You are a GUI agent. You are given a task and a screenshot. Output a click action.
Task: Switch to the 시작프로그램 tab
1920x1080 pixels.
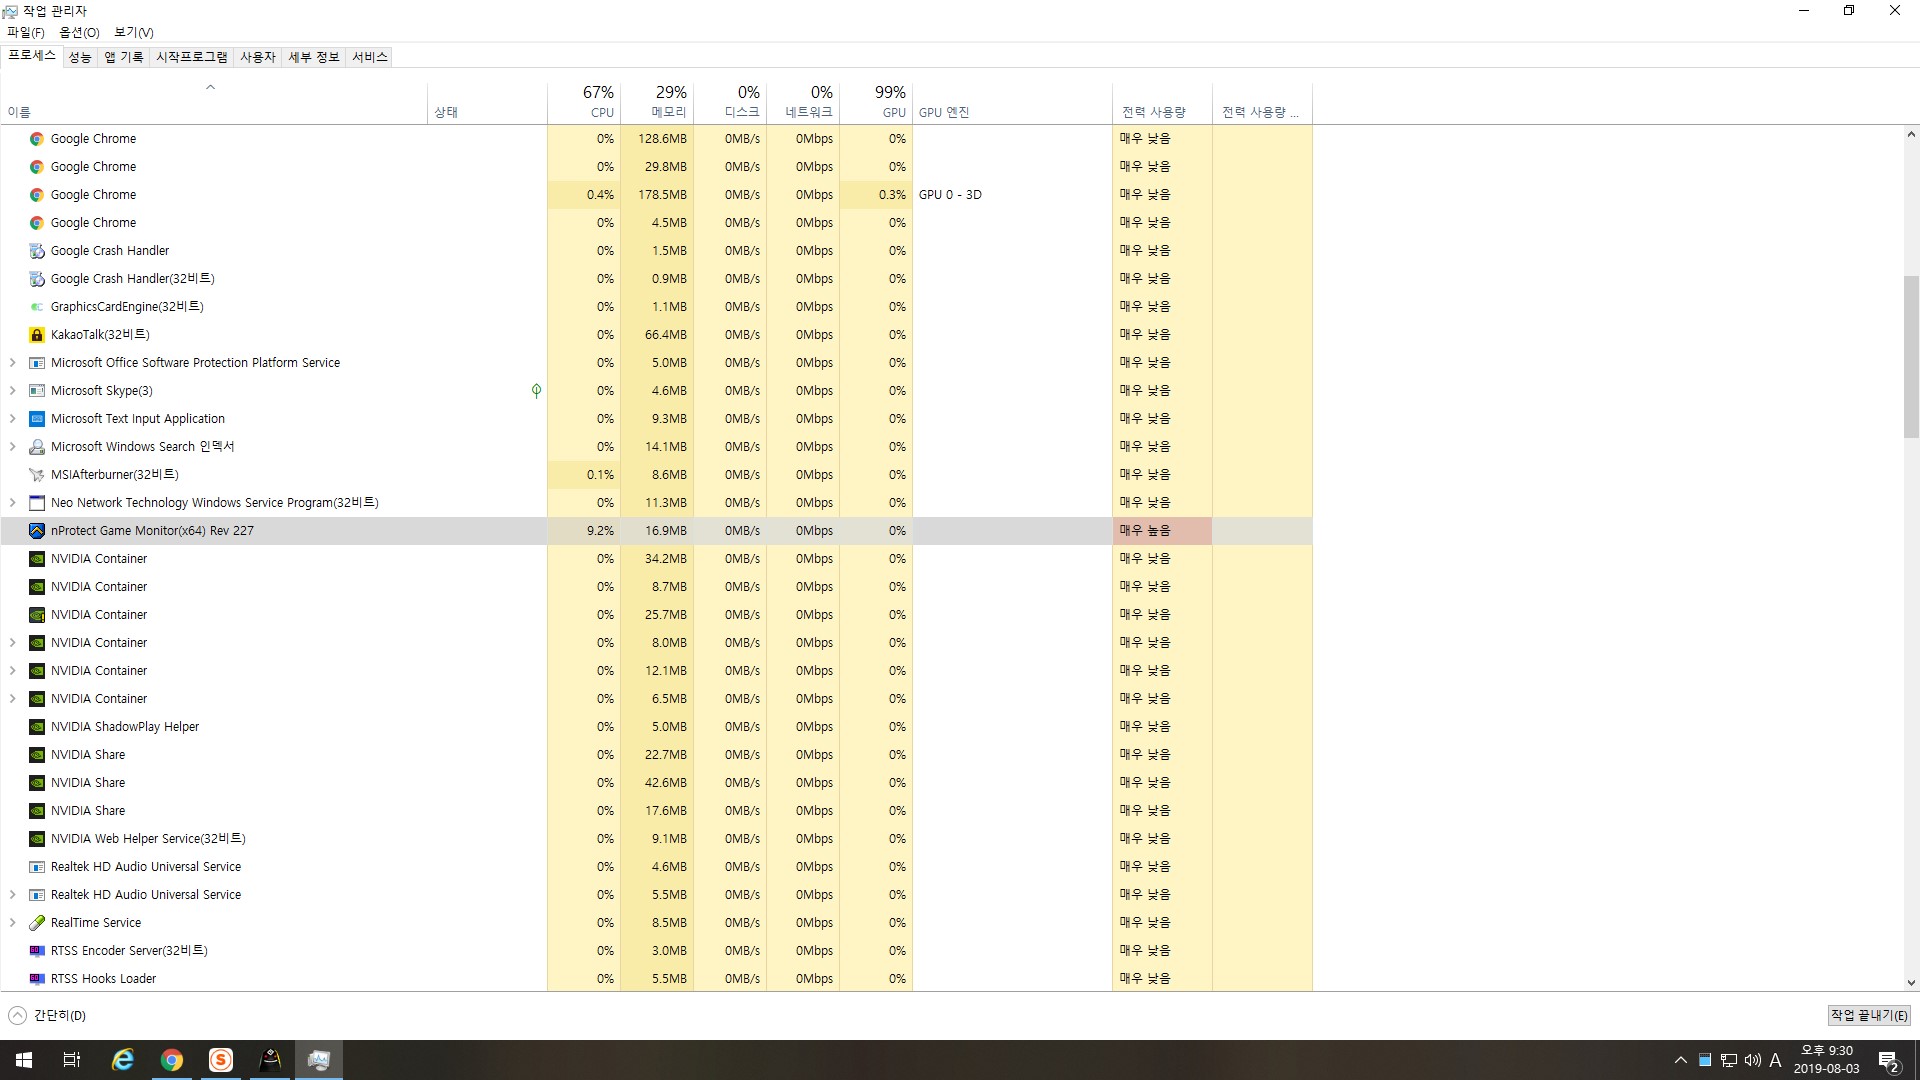[192, 57]
